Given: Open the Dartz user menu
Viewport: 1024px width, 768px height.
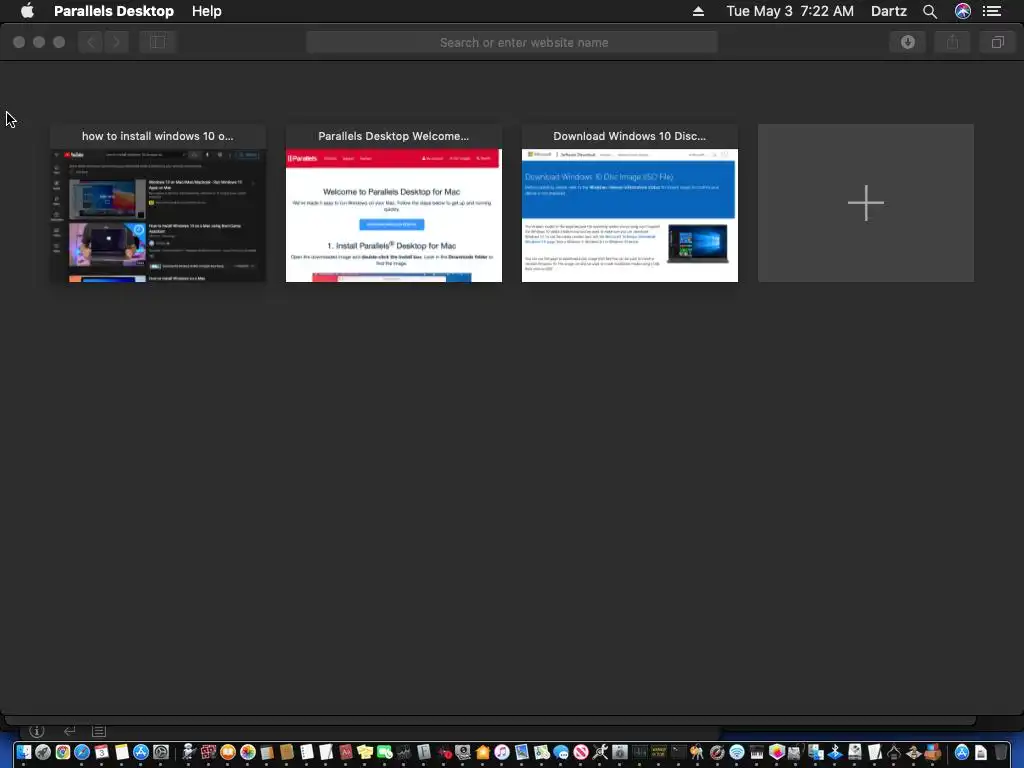Looking at the screenshot, I should pos(889,11).
